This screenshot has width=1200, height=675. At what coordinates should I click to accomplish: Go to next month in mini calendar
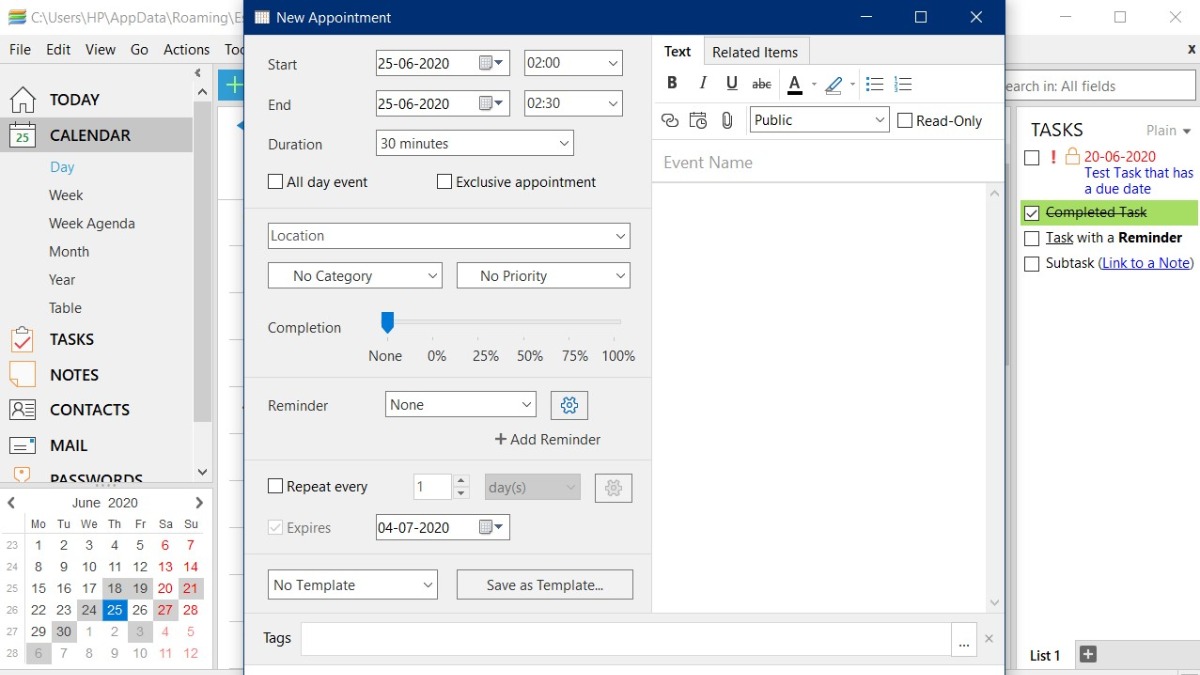[x=199, y=503]
